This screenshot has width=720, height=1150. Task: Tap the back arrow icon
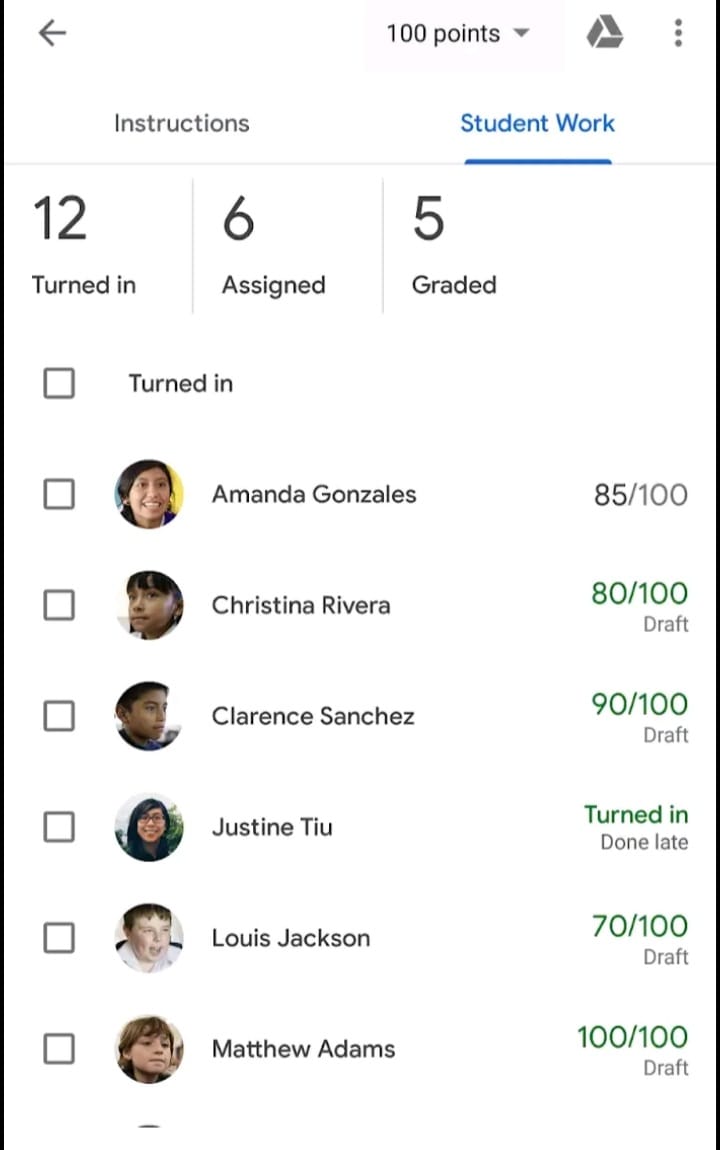[52, 33]
